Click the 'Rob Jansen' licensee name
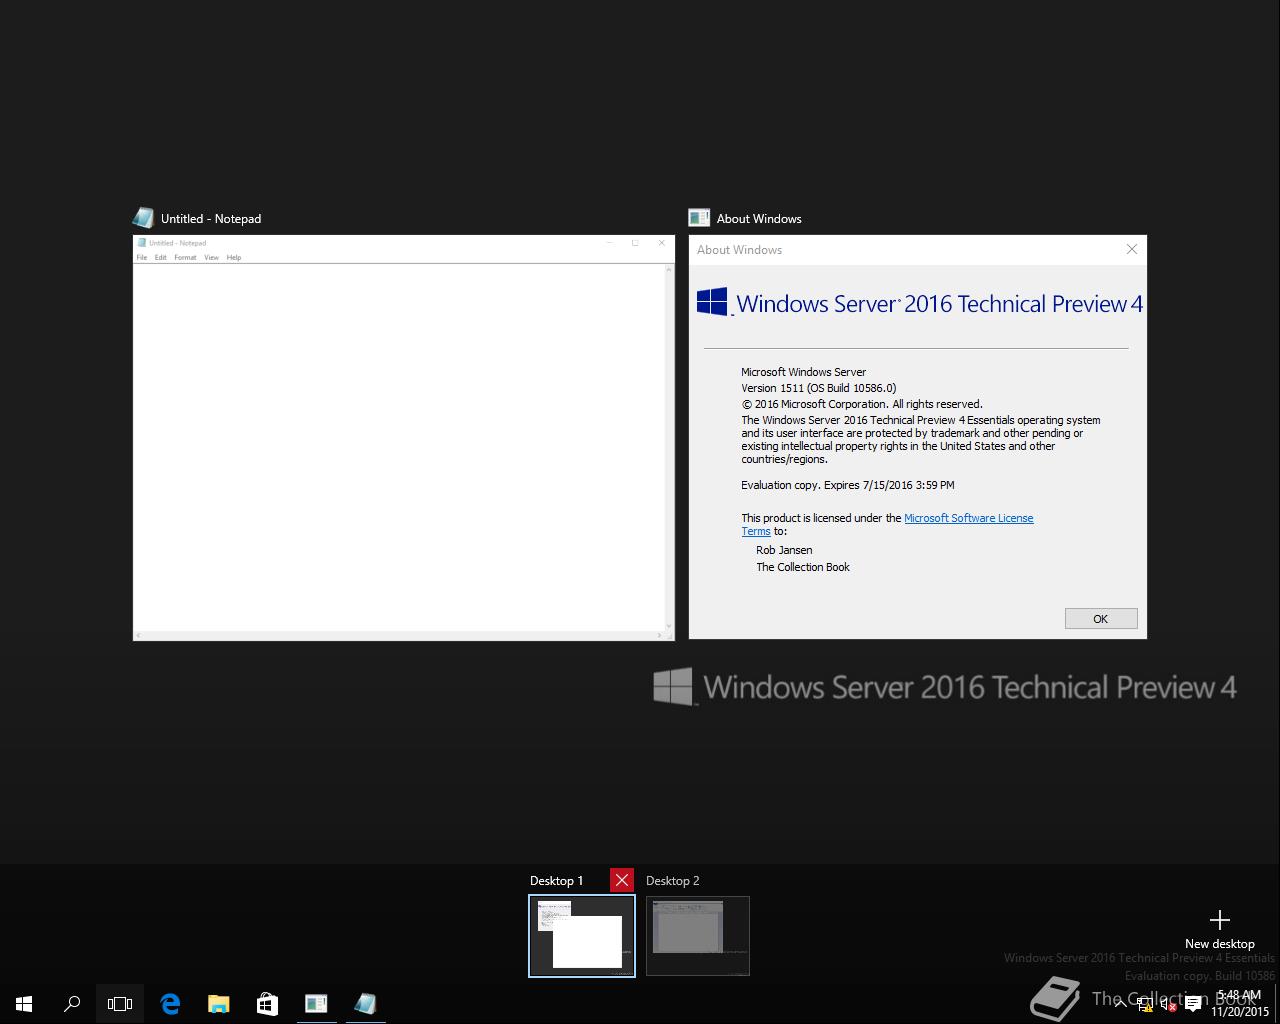1280x1024 pixels. 784,550
